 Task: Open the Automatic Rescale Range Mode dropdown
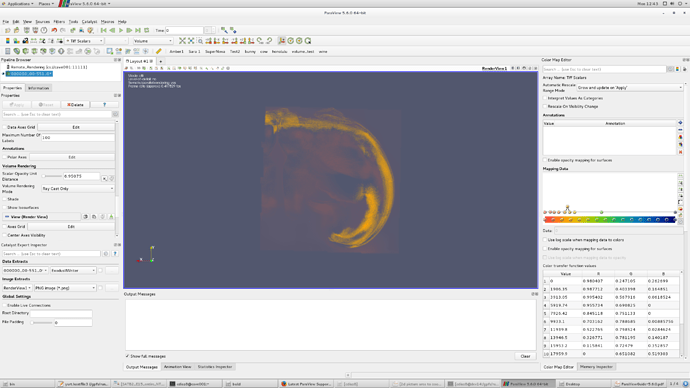(x=630, y=88)
